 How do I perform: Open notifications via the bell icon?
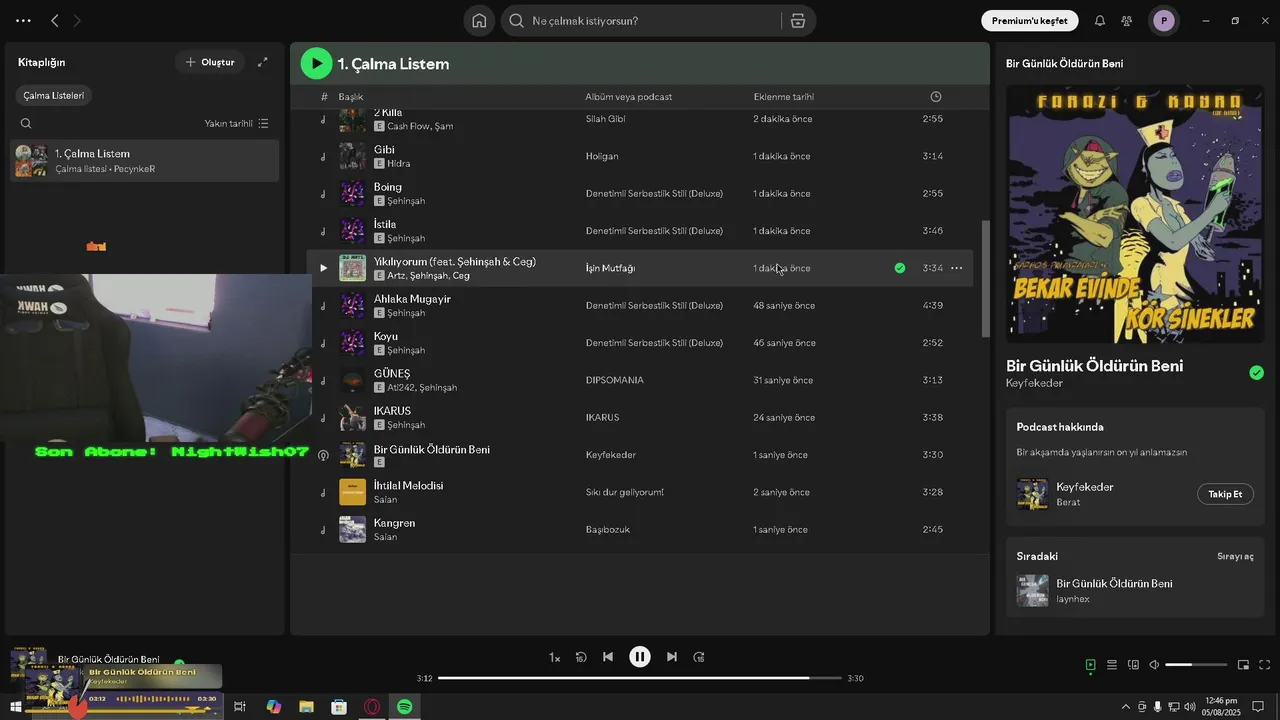1100,20
